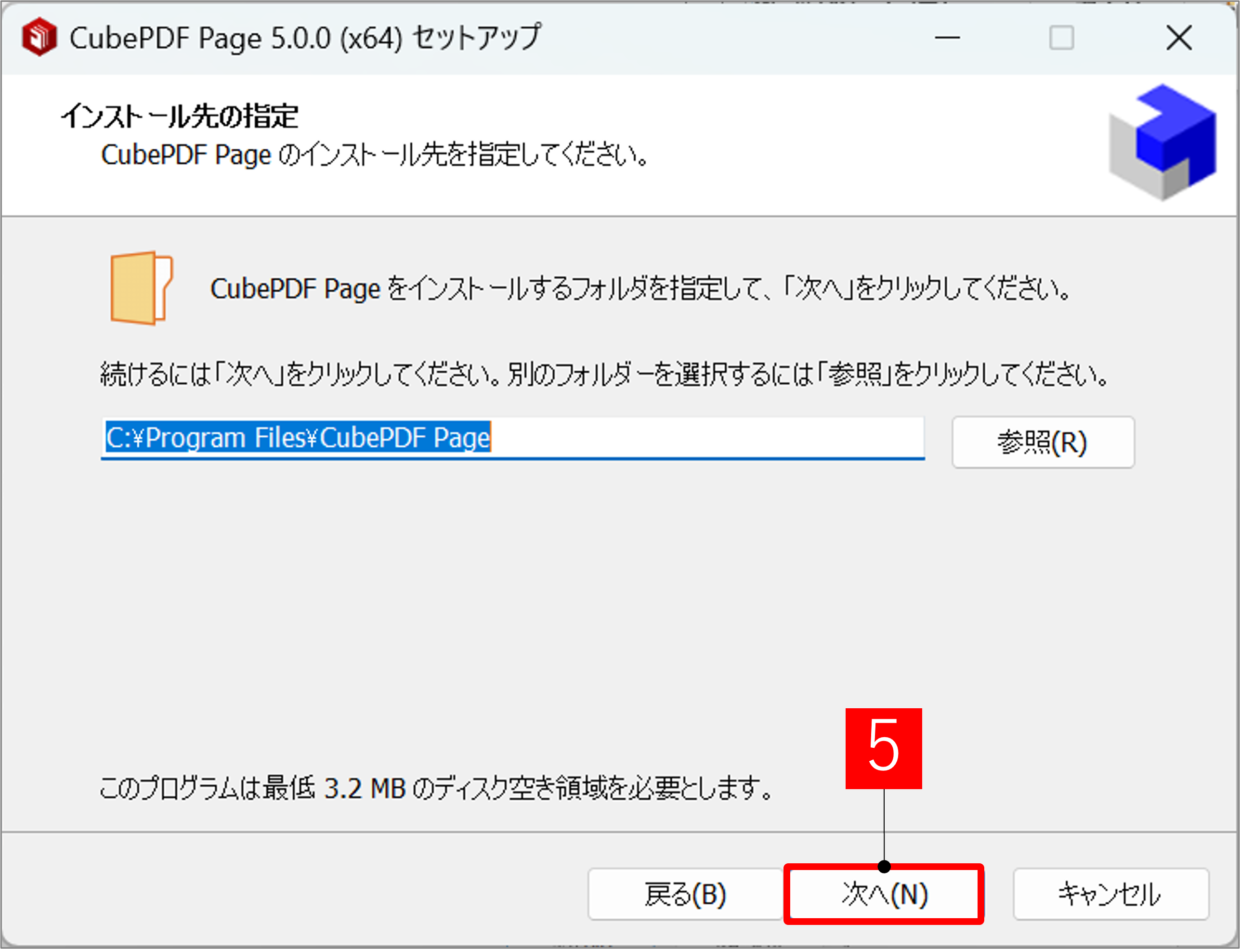1240x949 pixels.
Task: Click the blue cube logo
Action: pos(1162,142)
